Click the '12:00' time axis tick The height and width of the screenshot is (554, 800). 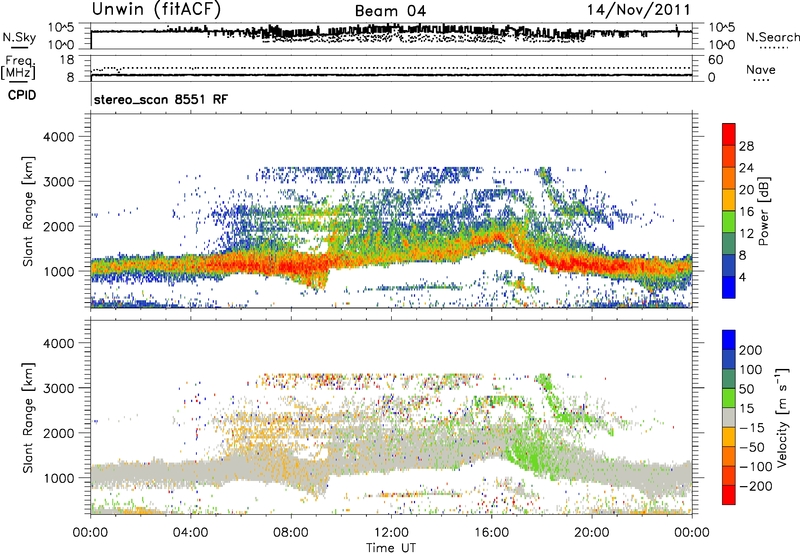(x=391, y=533)
